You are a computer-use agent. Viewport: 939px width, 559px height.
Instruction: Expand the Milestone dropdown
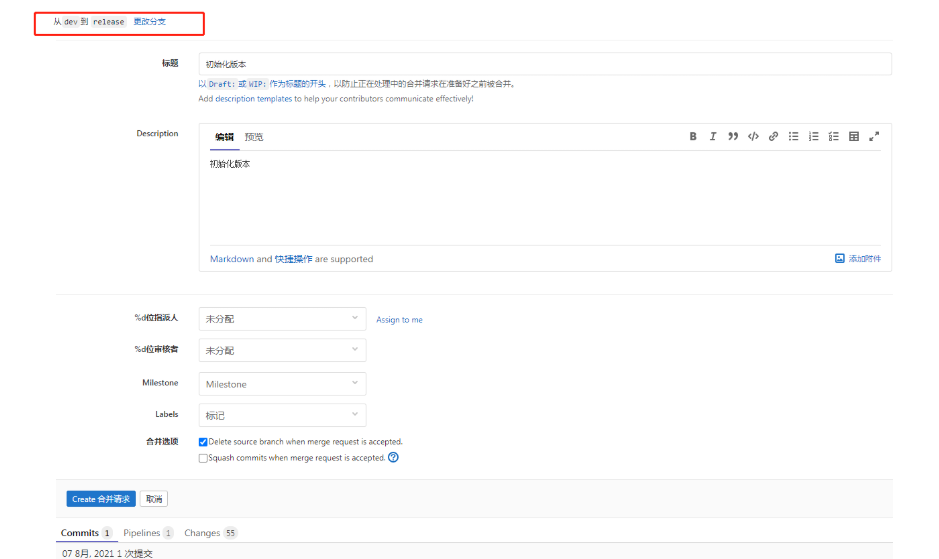[x=282, y=384]
